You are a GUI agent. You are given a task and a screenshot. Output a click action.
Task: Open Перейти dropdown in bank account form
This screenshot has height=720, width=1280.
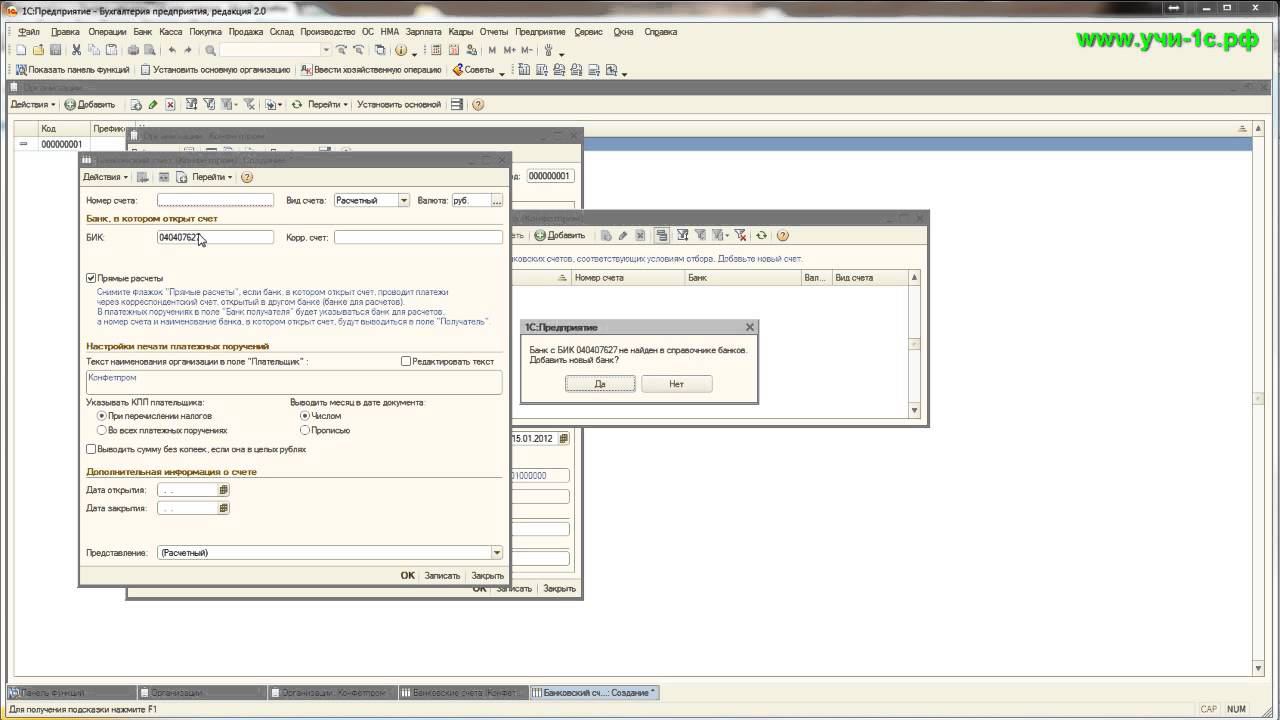(x=212, y=177)
